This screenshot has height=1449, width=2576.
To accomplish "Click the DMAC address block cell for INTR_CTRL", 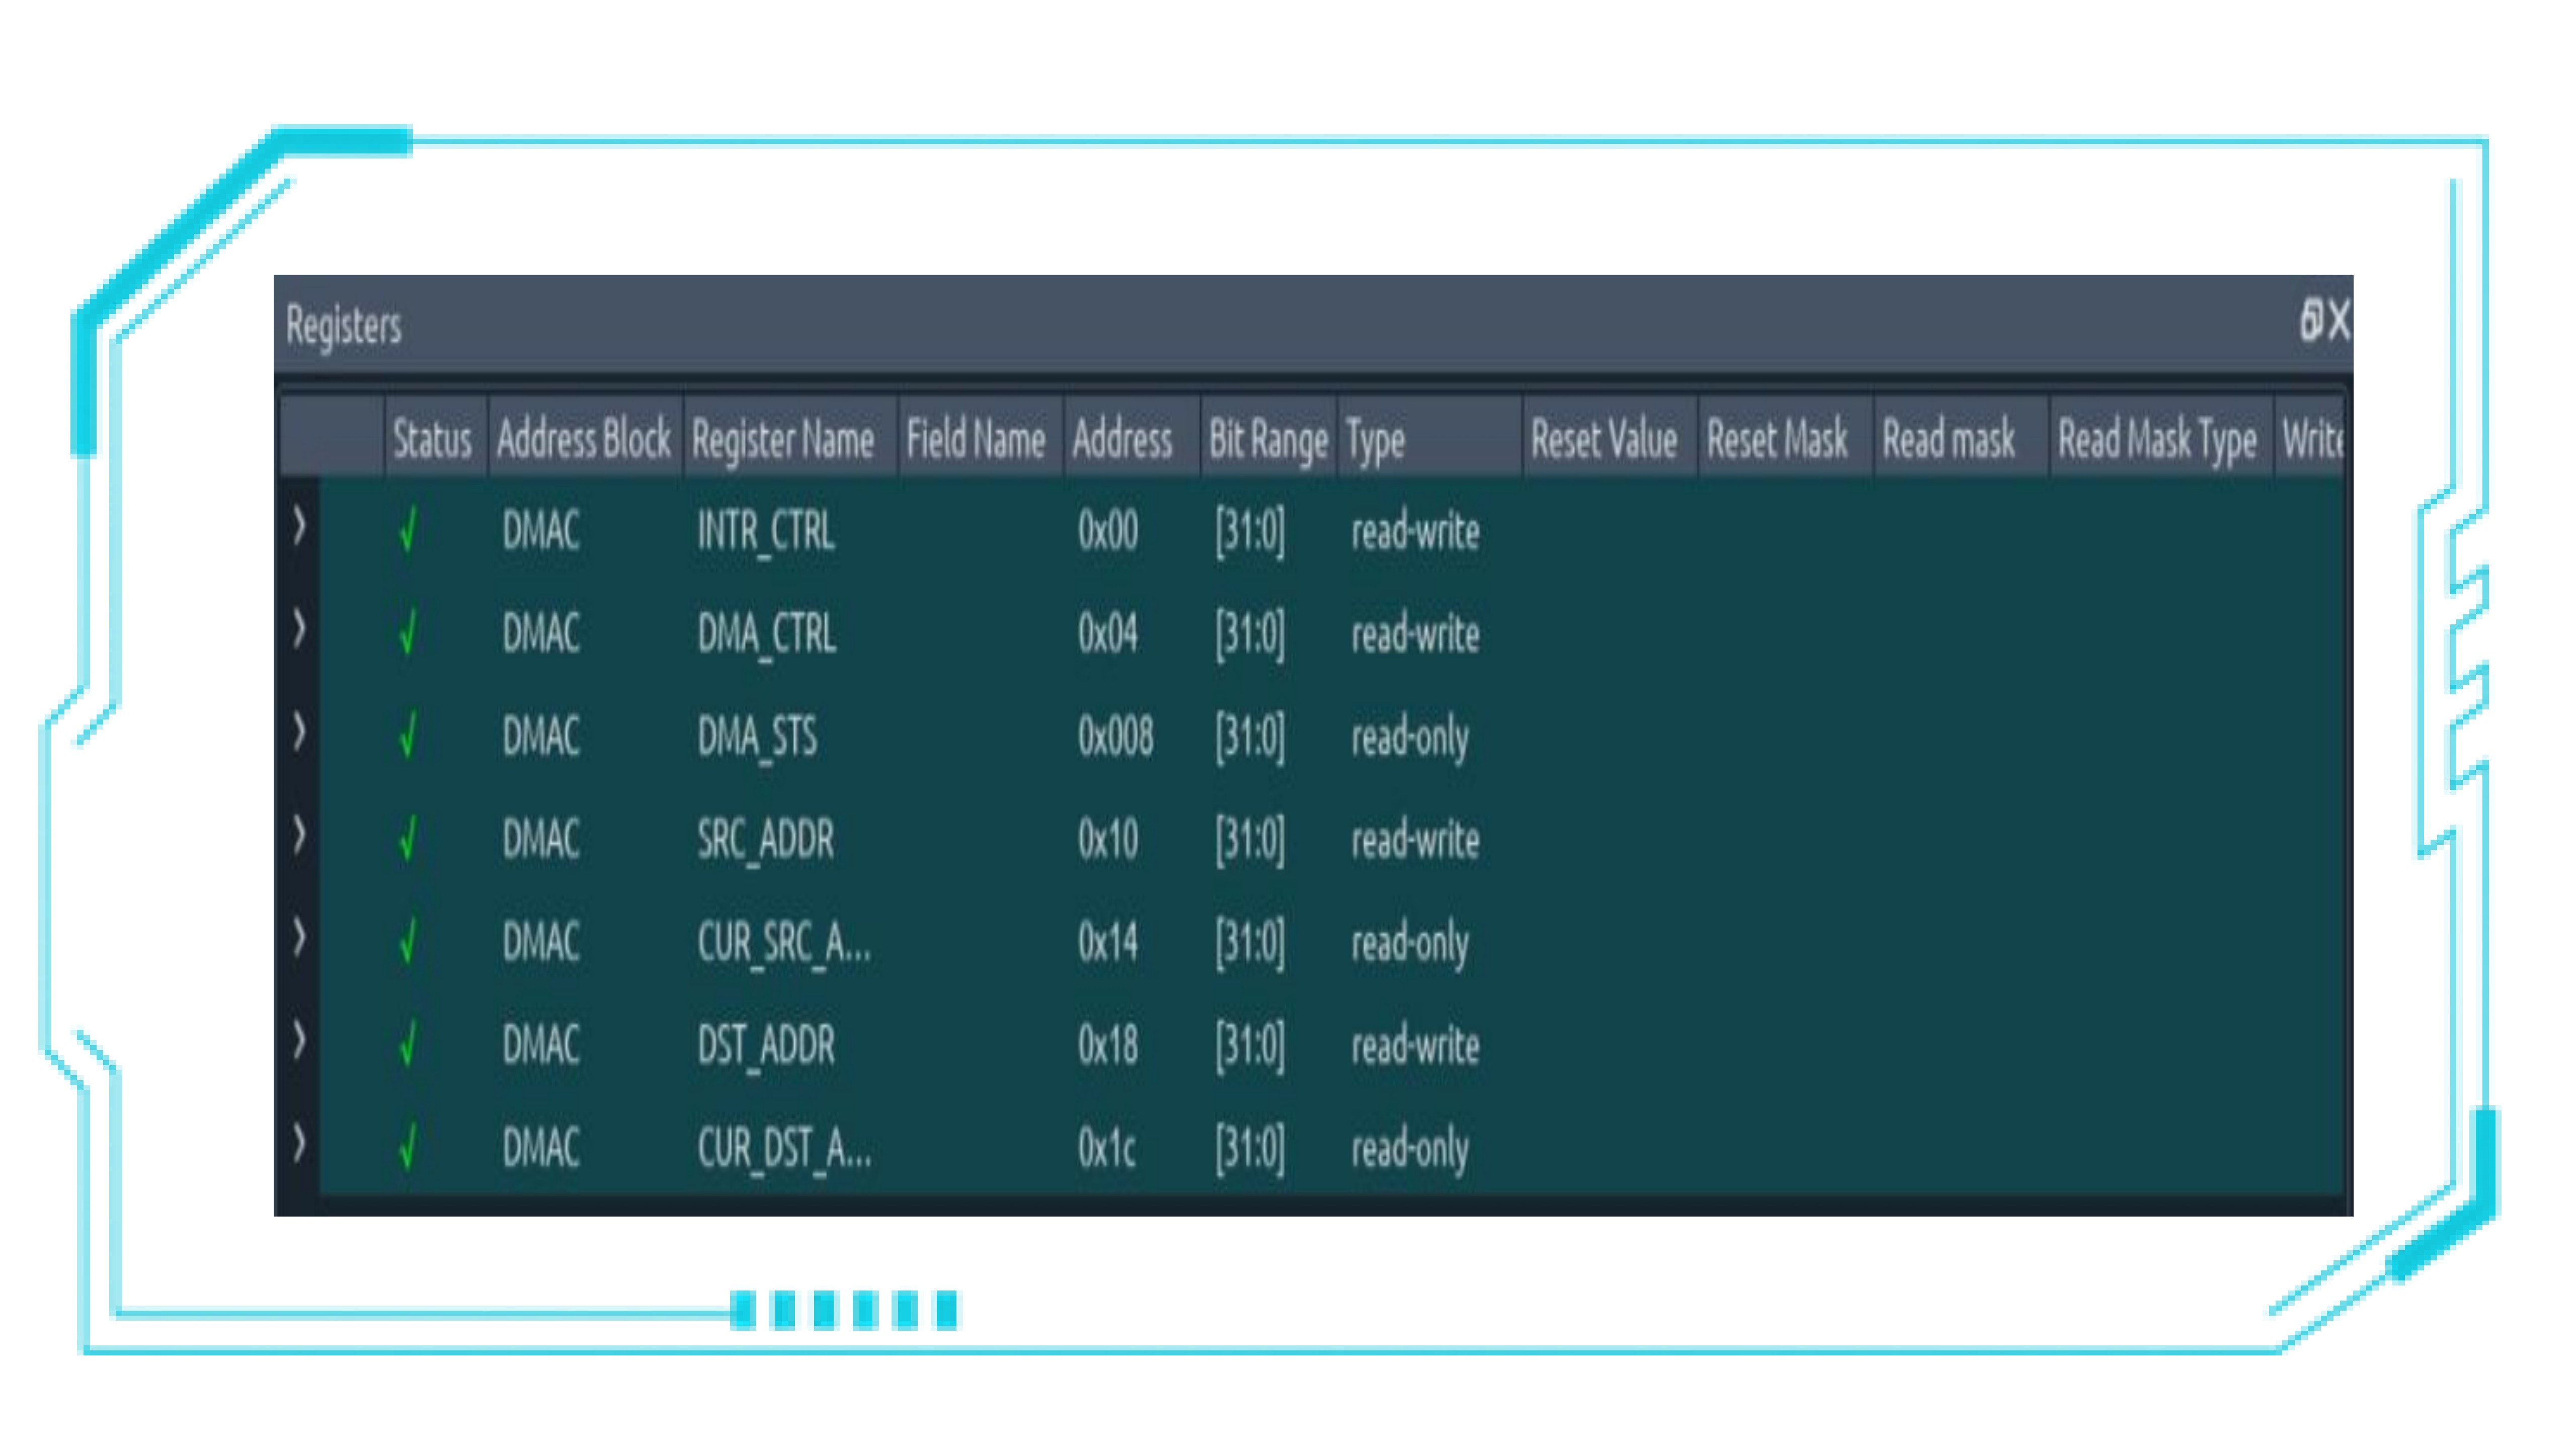I will click(x=541, y=530).
